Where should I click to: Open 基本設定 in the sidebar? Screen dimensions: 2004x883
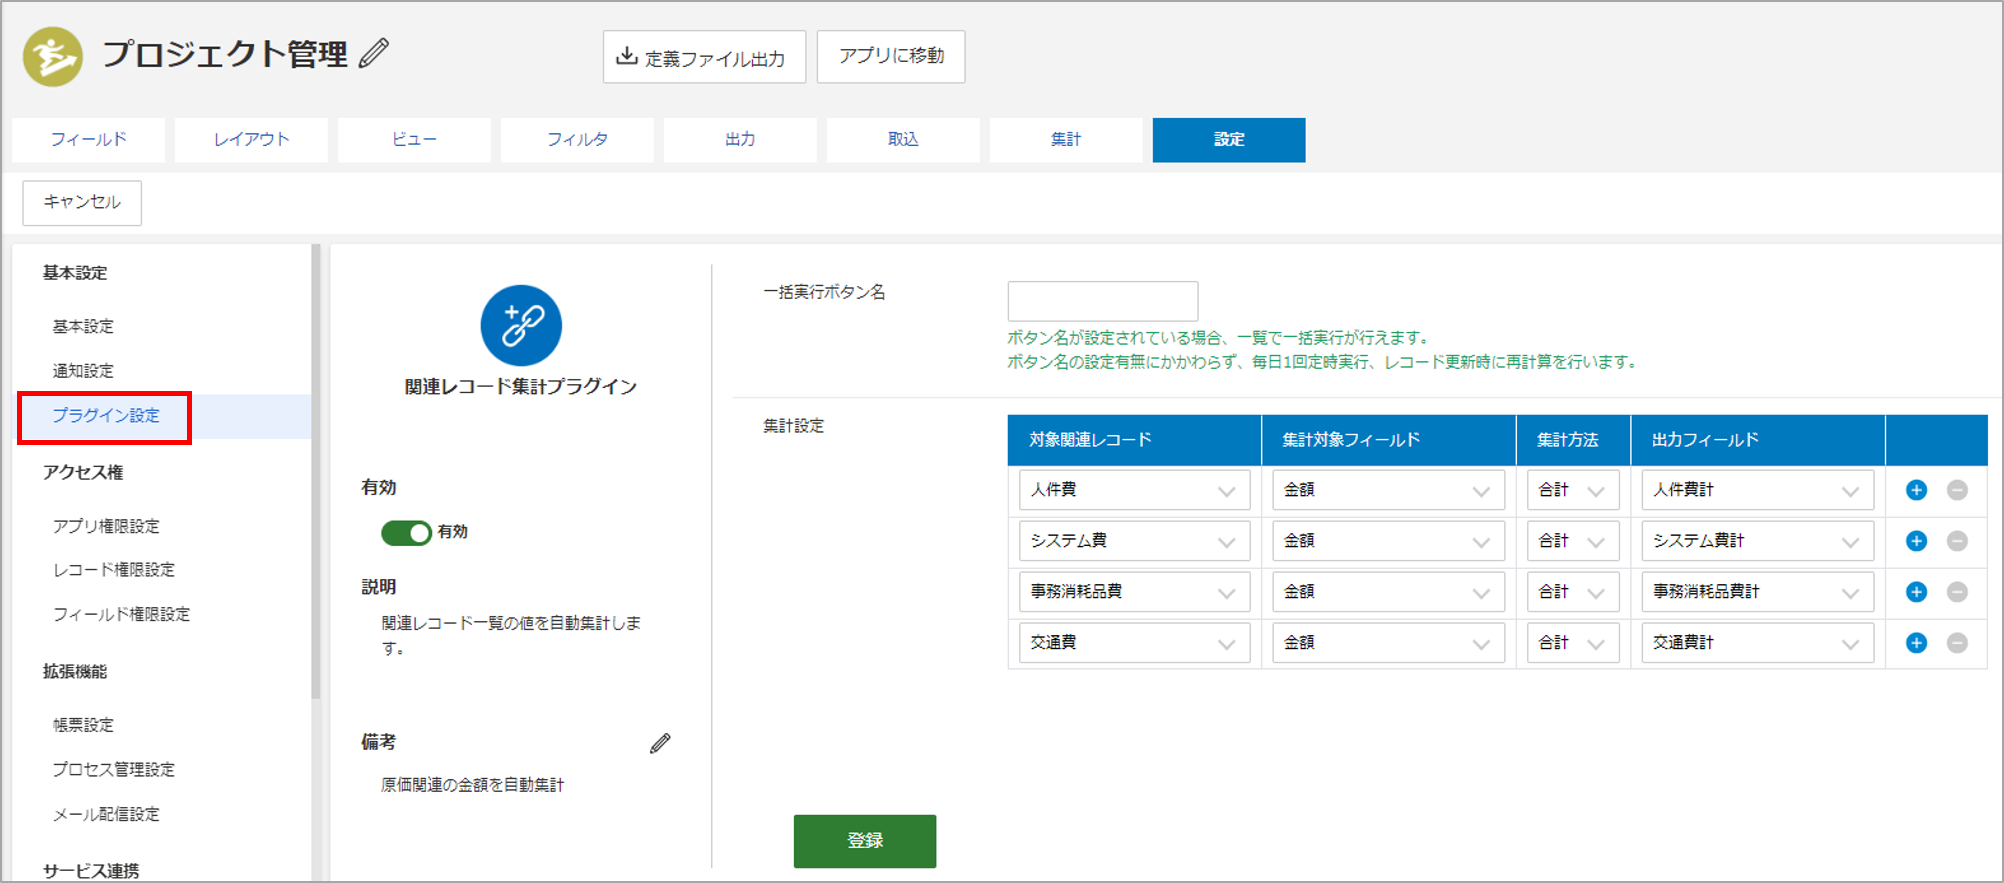83,327
